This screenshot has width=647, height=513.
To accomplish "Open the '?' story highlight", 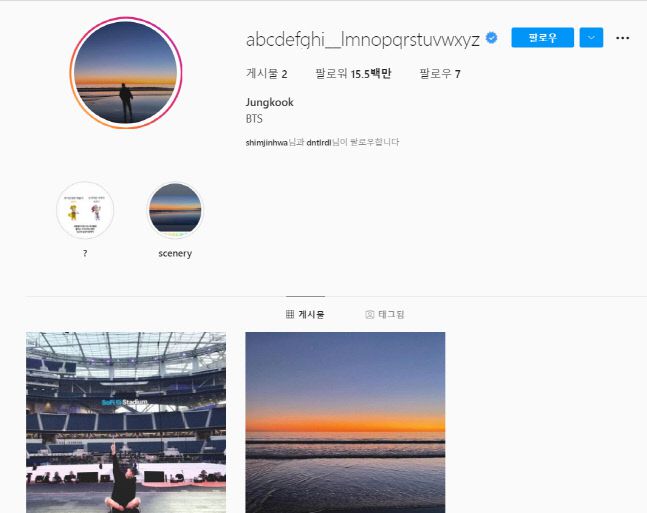I will coord(85,210).
